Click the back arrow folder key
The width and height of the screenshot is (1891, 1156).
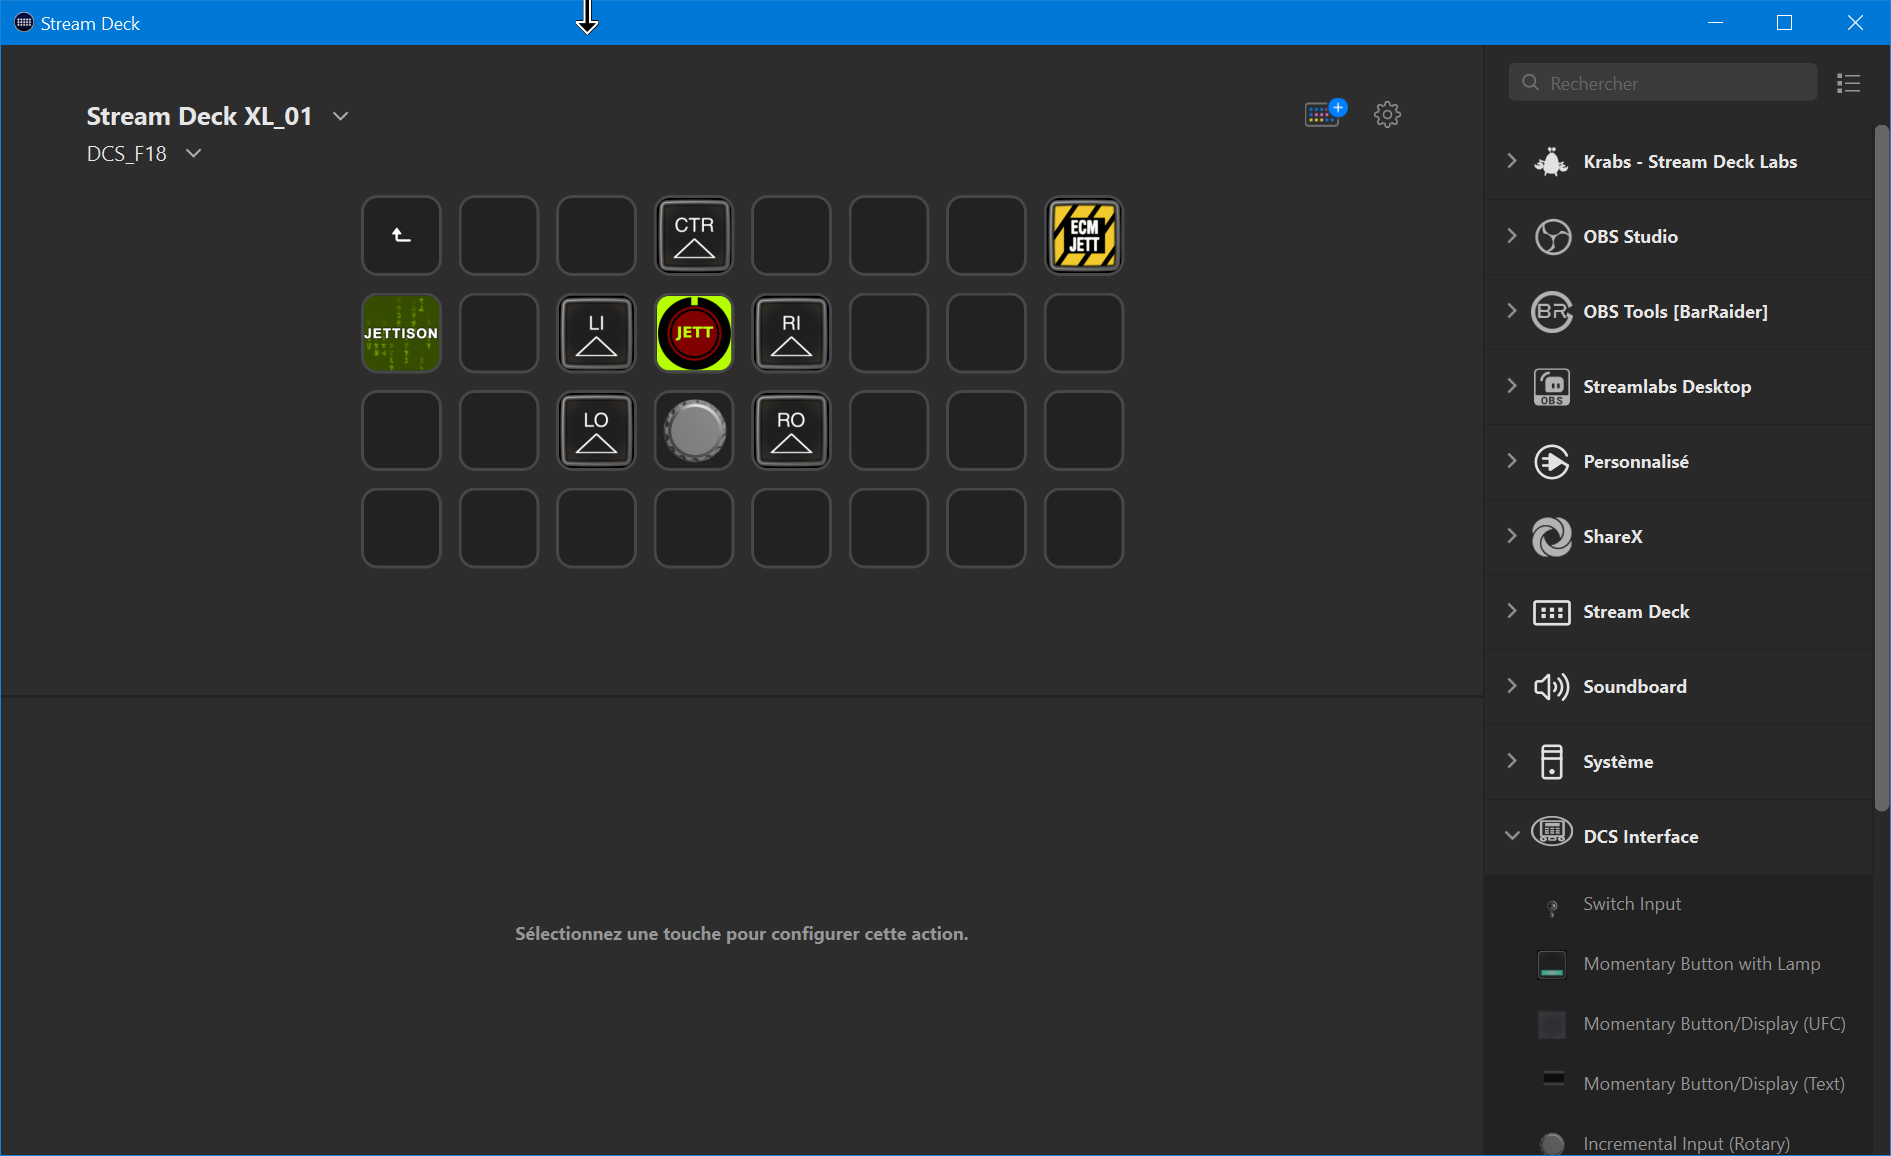click(401, 236)
